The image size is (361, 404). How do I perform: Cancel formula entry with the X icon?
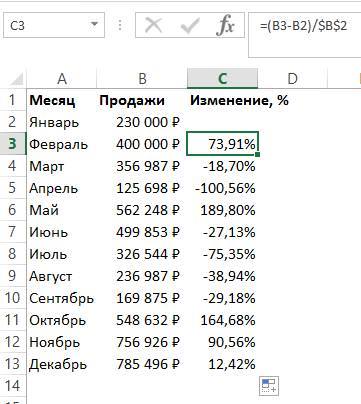tap(154, 25)
